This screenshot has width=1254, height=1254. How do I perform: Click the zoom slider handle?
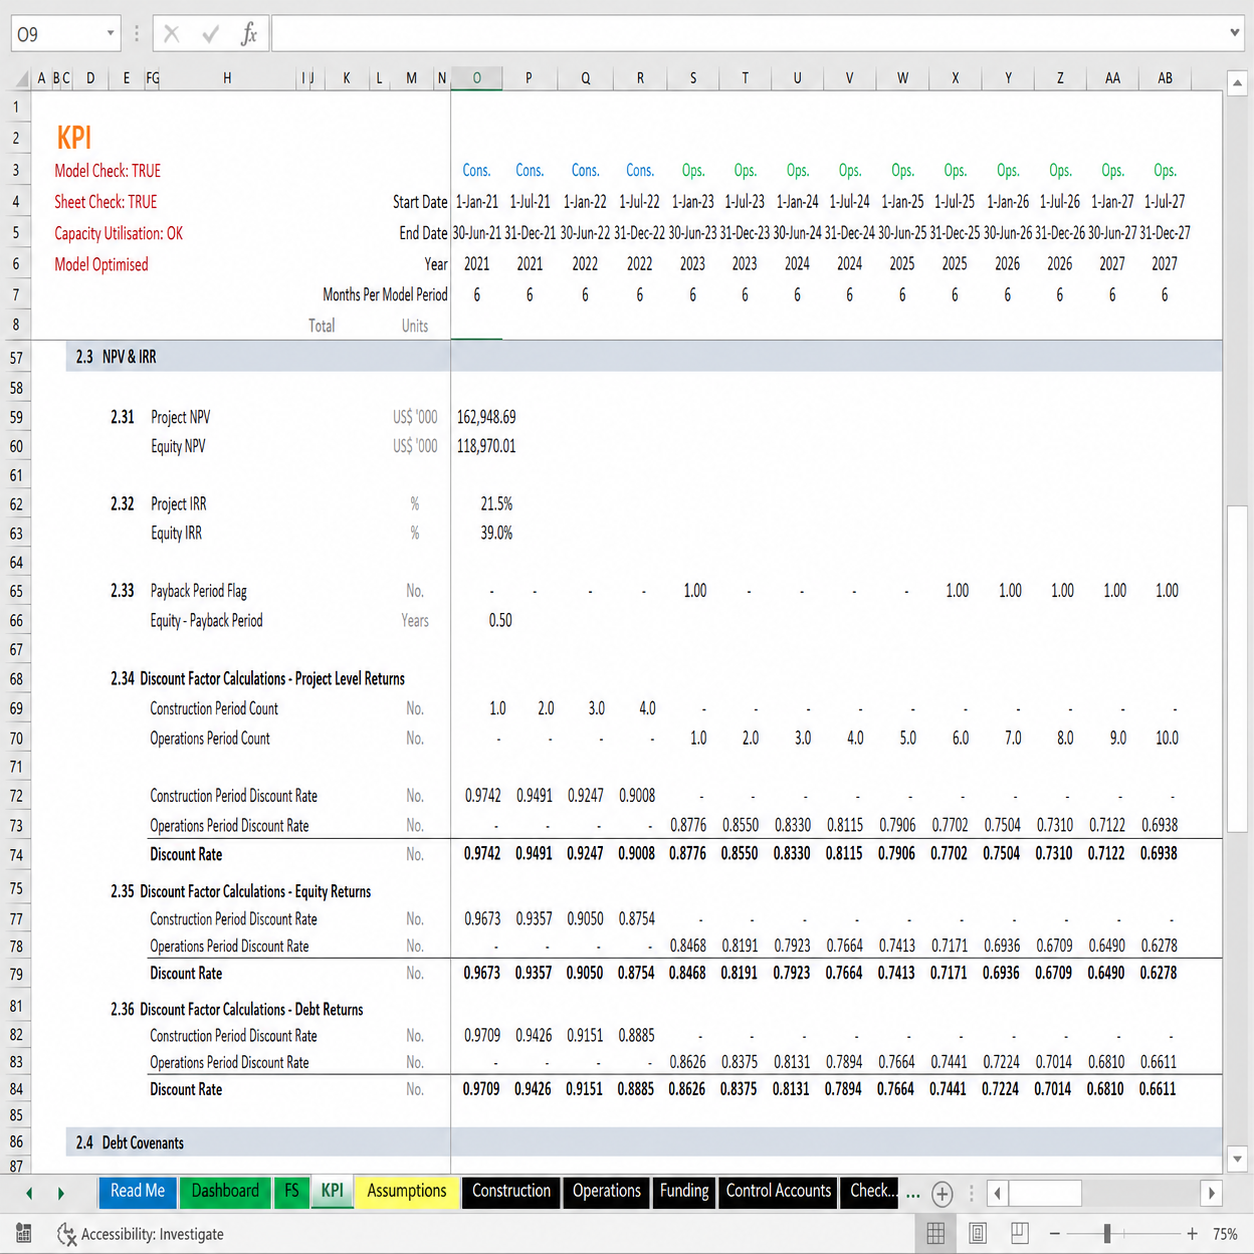1107,1234
